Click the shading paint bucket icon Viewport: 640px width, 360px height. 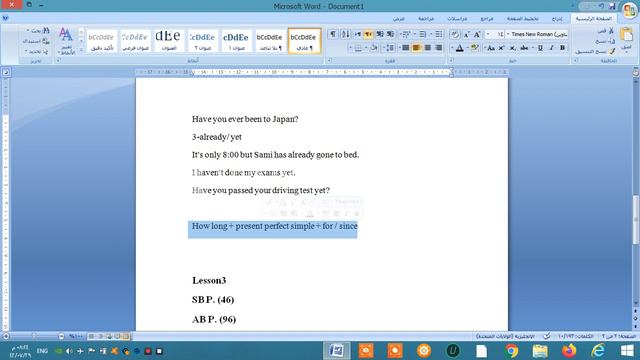[x=373, y=48]
